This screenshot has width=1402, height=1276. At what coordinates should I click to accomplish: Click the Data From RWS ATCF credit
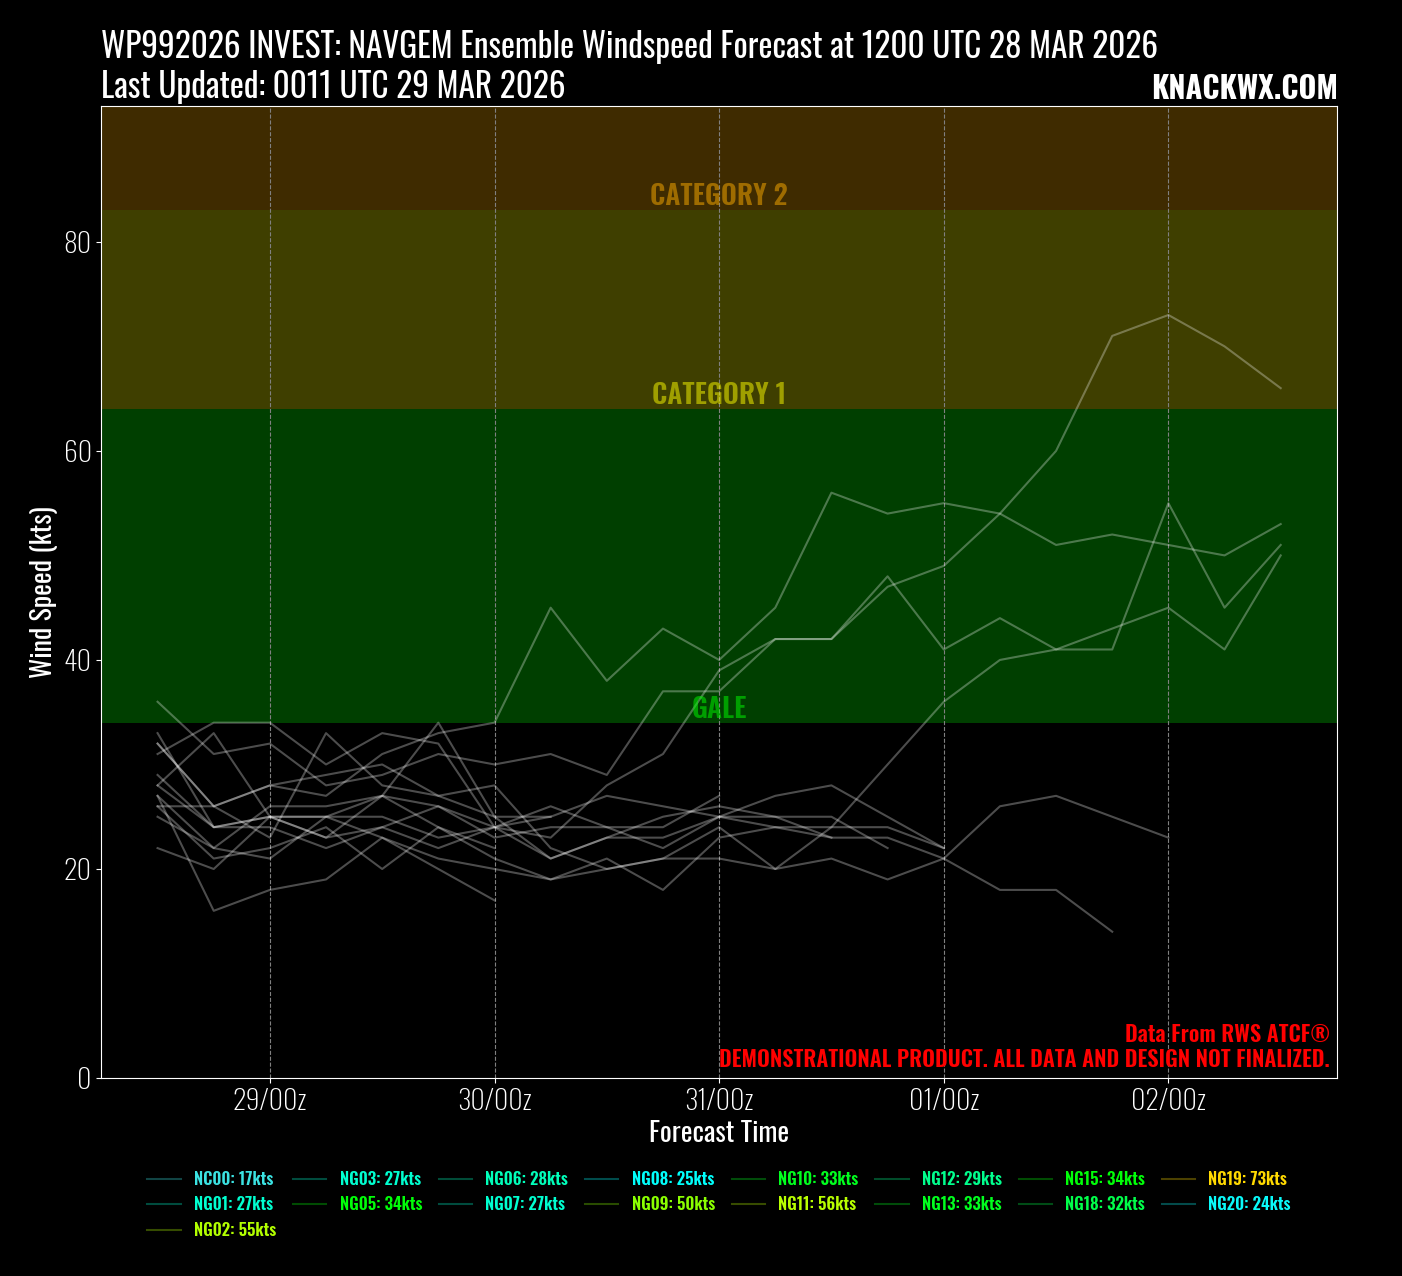1226,1033
